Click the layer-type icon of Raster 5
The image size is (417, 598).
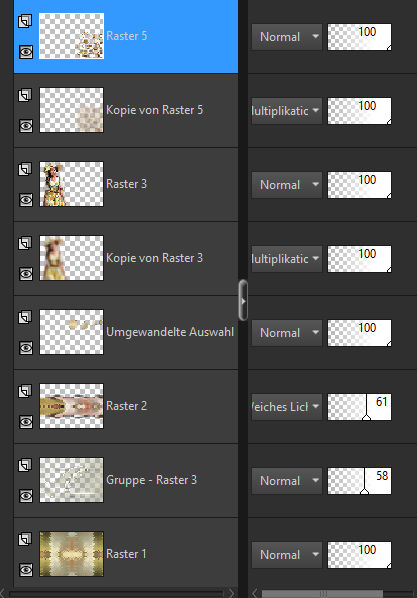tap(25, 21)
